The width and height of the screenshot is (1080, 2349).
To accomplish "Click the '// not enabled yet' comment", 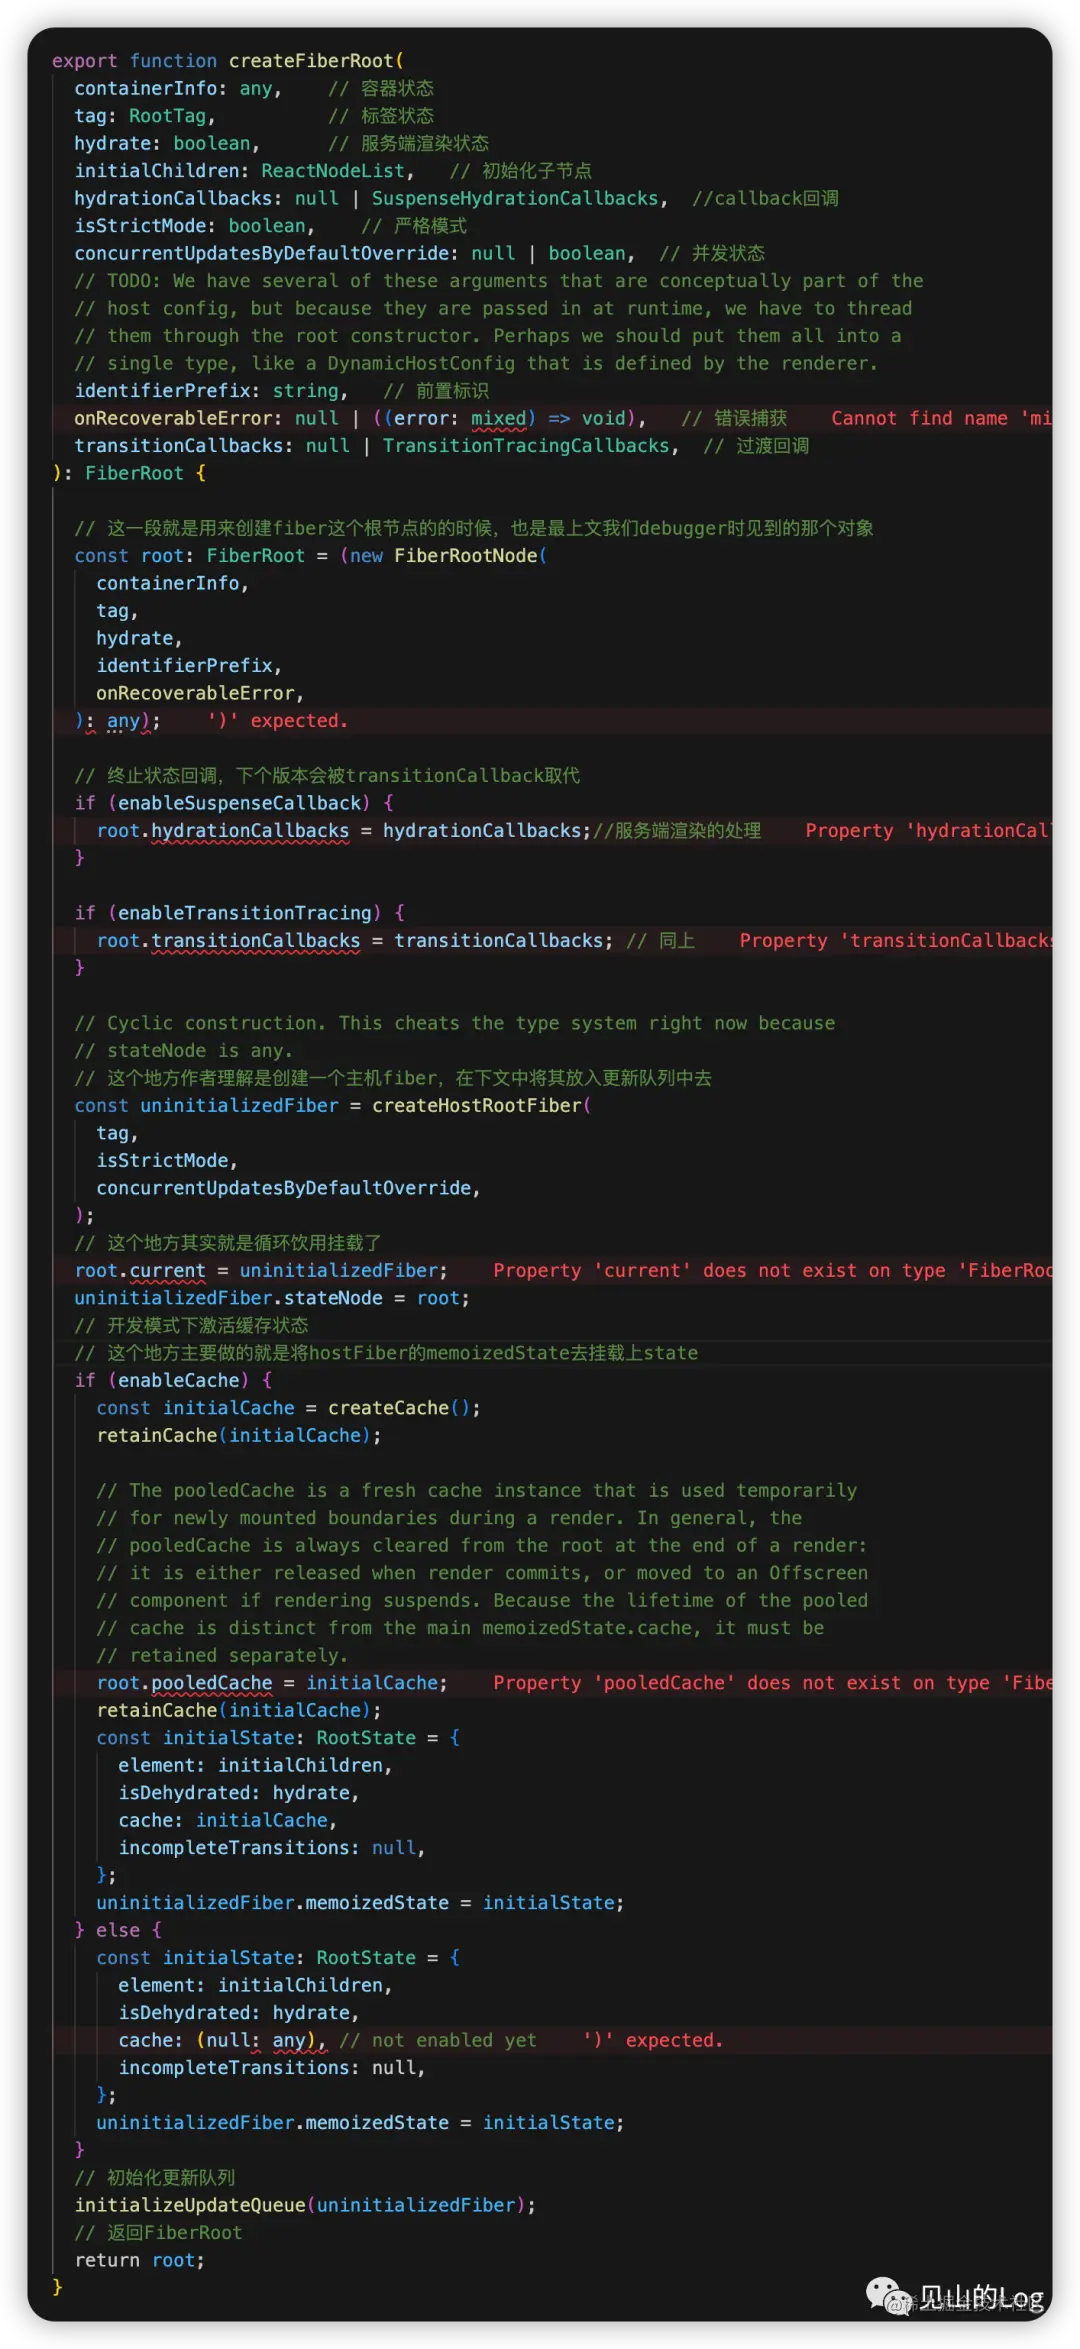I will pyautogui.click(x=438, y=2041).
